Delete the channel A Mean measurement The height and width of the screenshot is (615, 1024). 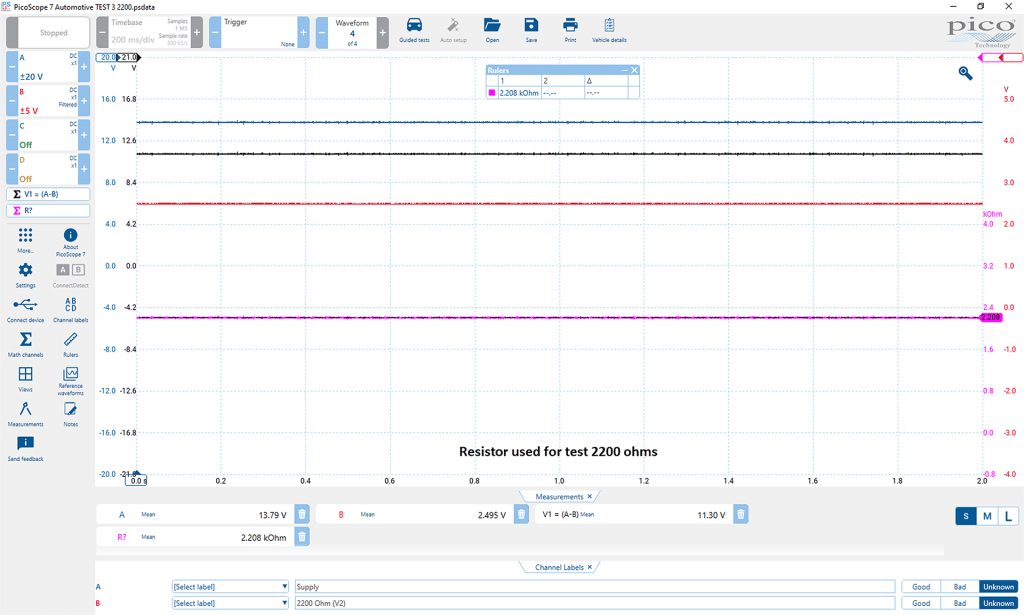(x=302, y=514)
